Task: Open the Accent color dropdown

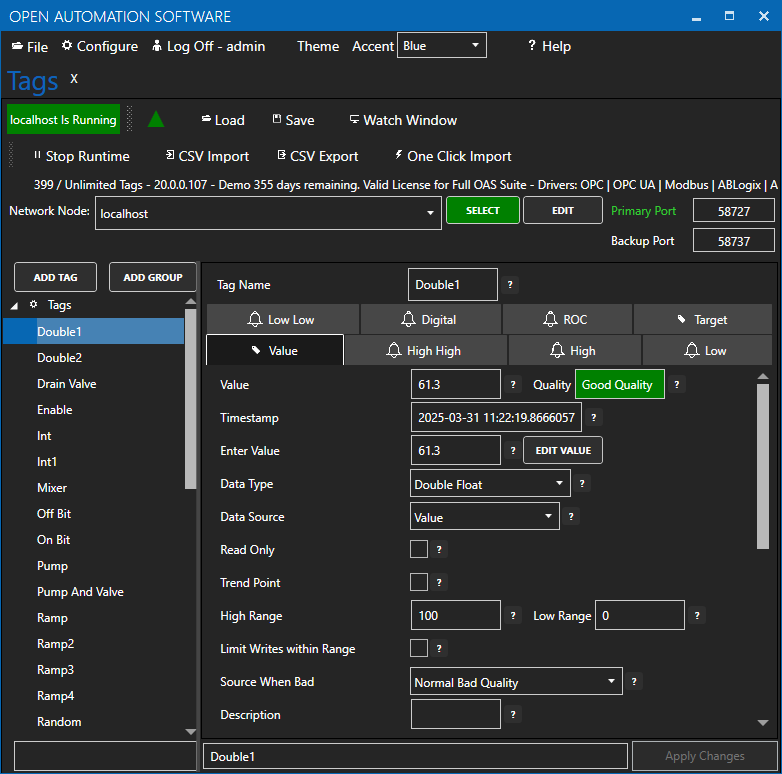Action: click(441, 46)
